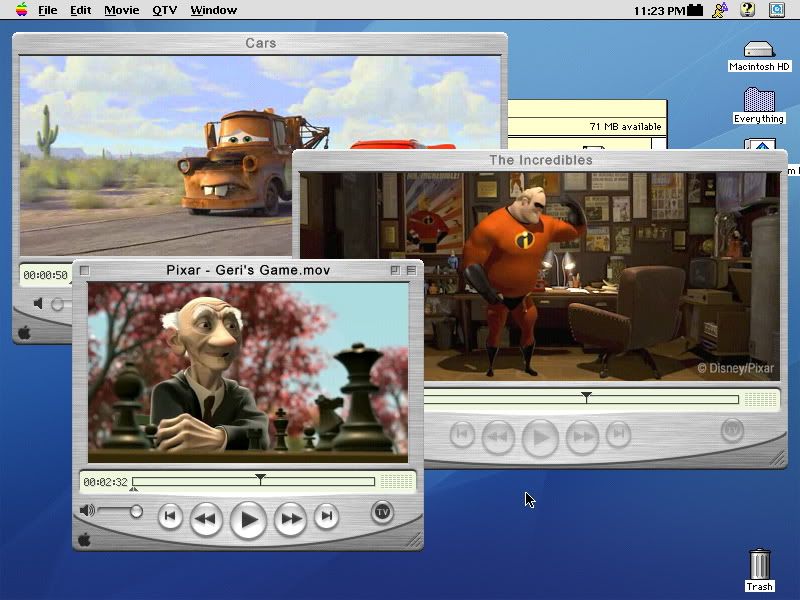Select the Trash icon on the desktop
This screenshot has height=600, width=800.
[760, 570]
